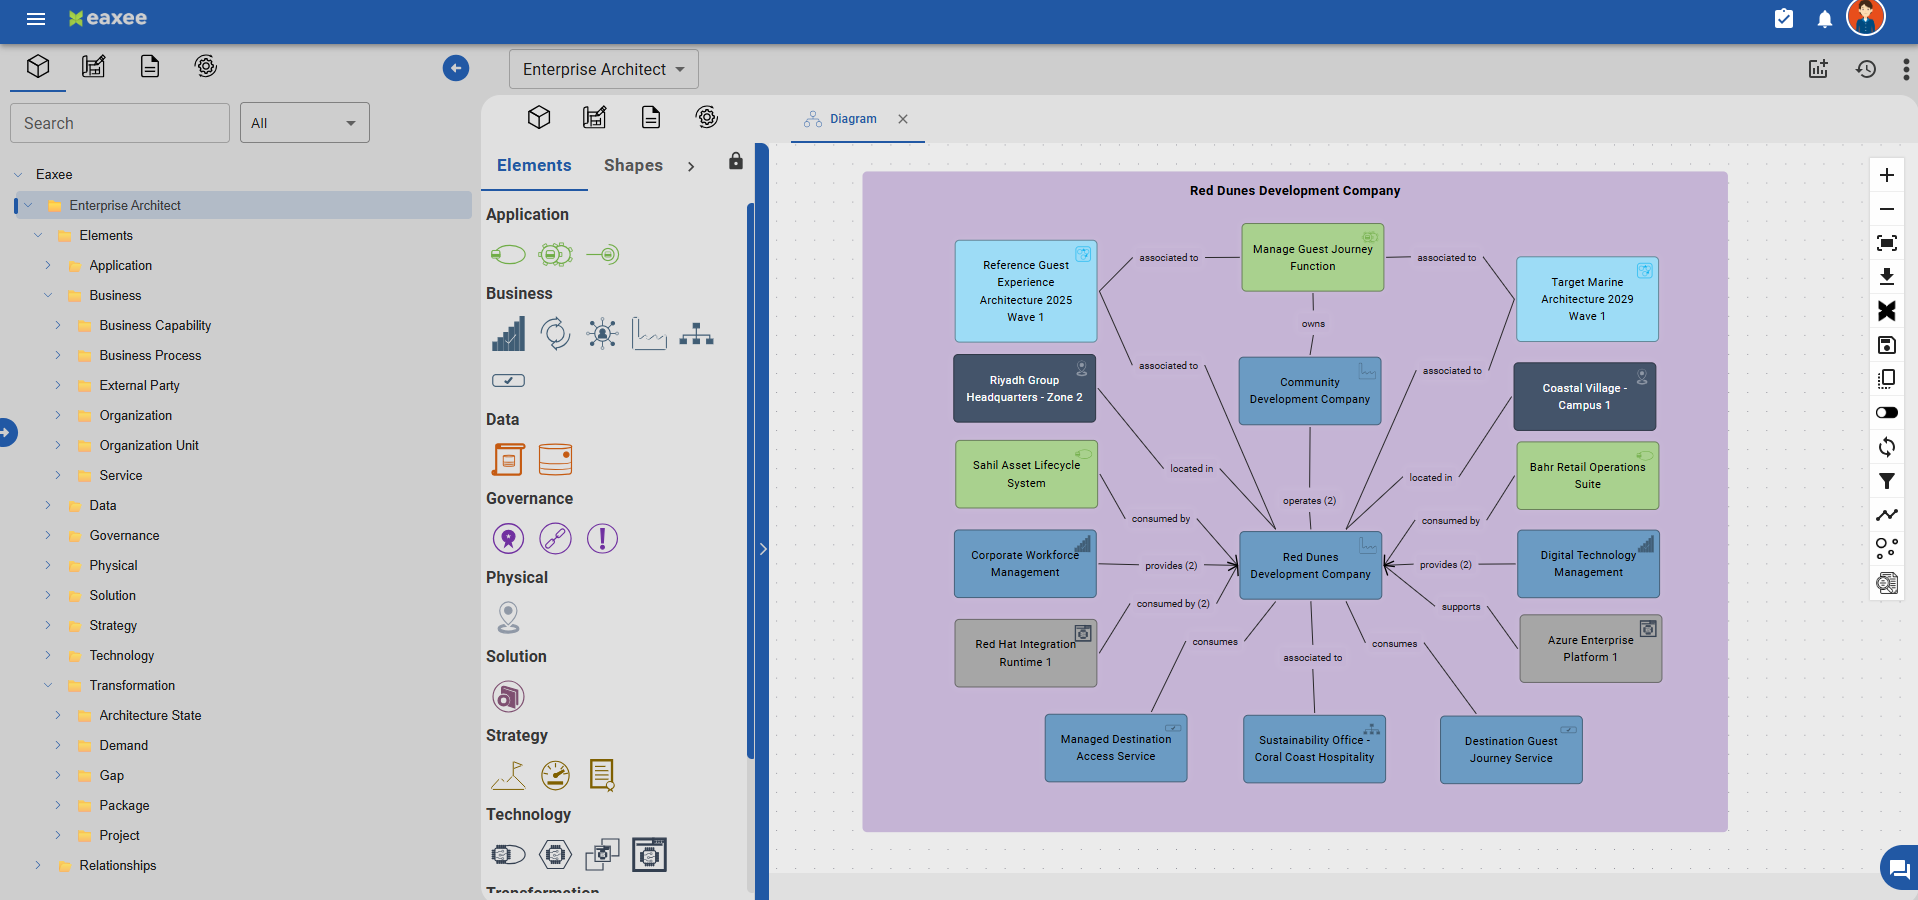Select the Coastal Village - Campus 1 node
This screenshot has width=1918, height=900.
1584,397
